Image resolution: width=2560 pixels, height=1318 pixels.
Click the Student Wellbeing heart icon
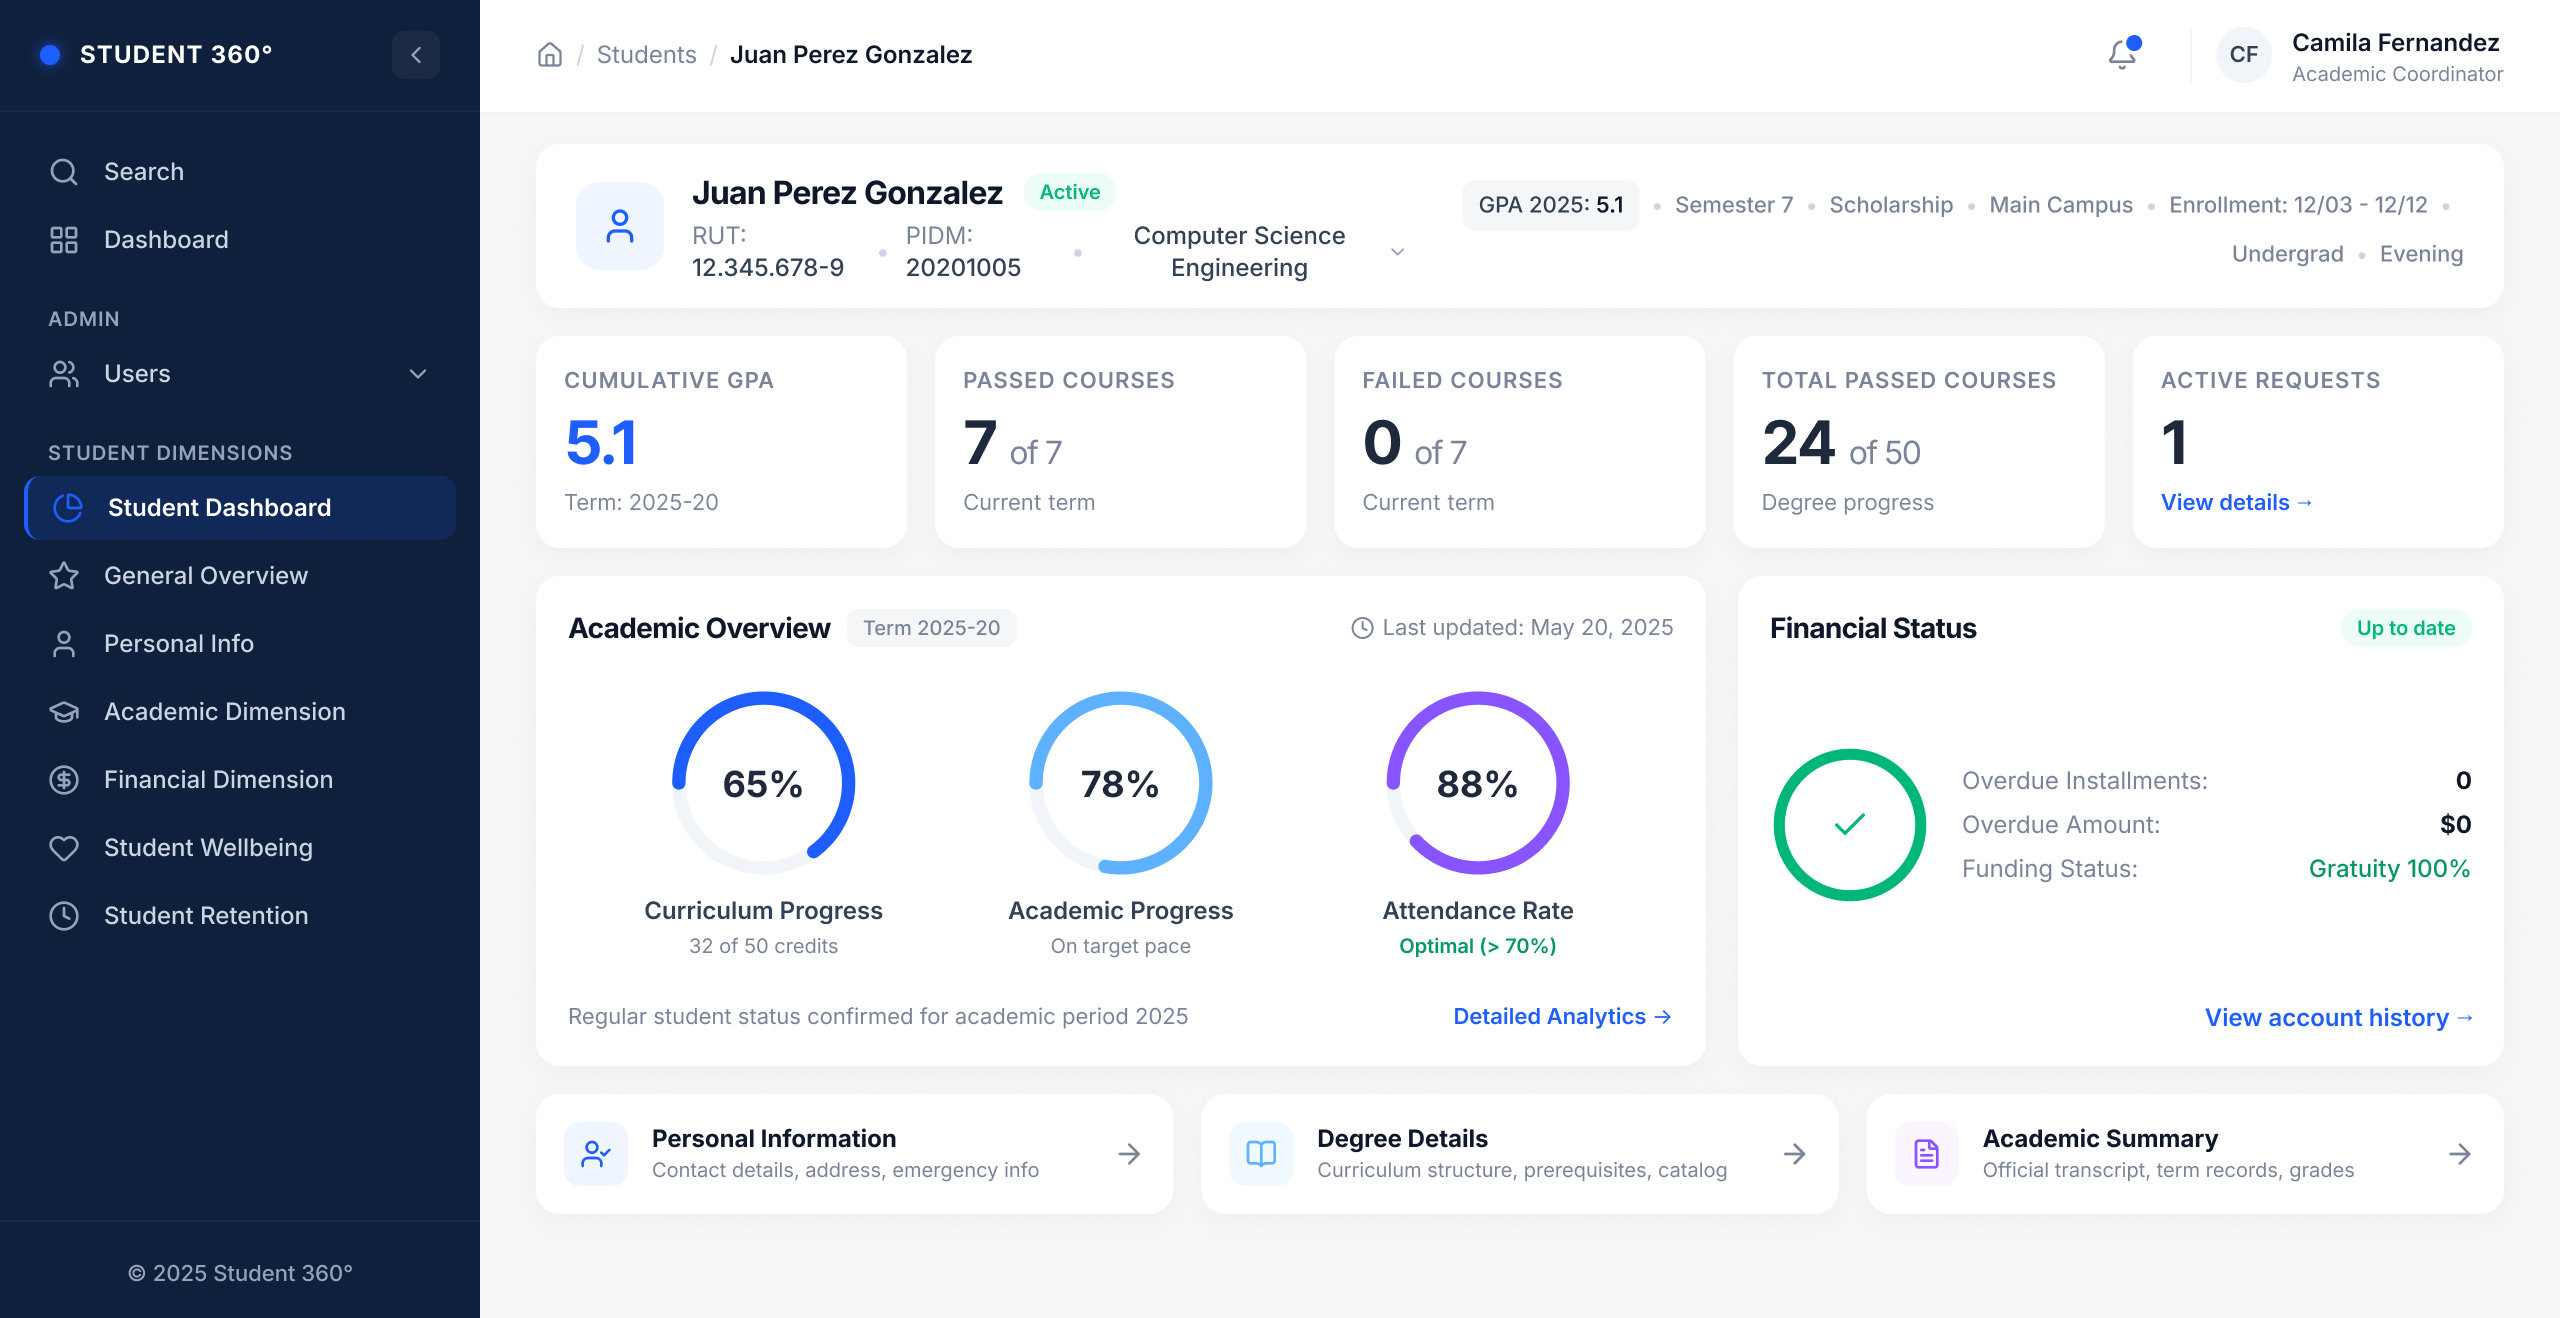[x=64, y=848]
